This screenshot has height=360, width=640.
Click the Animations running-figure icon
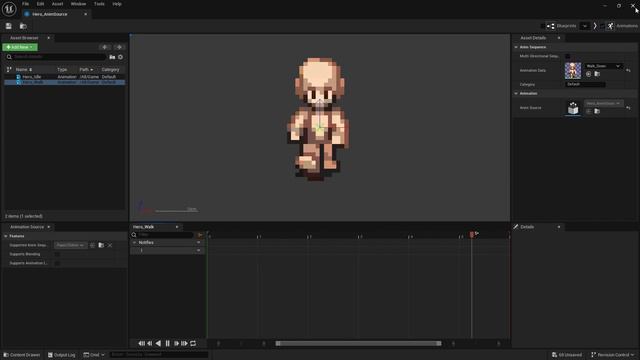[x=610, y=26]
